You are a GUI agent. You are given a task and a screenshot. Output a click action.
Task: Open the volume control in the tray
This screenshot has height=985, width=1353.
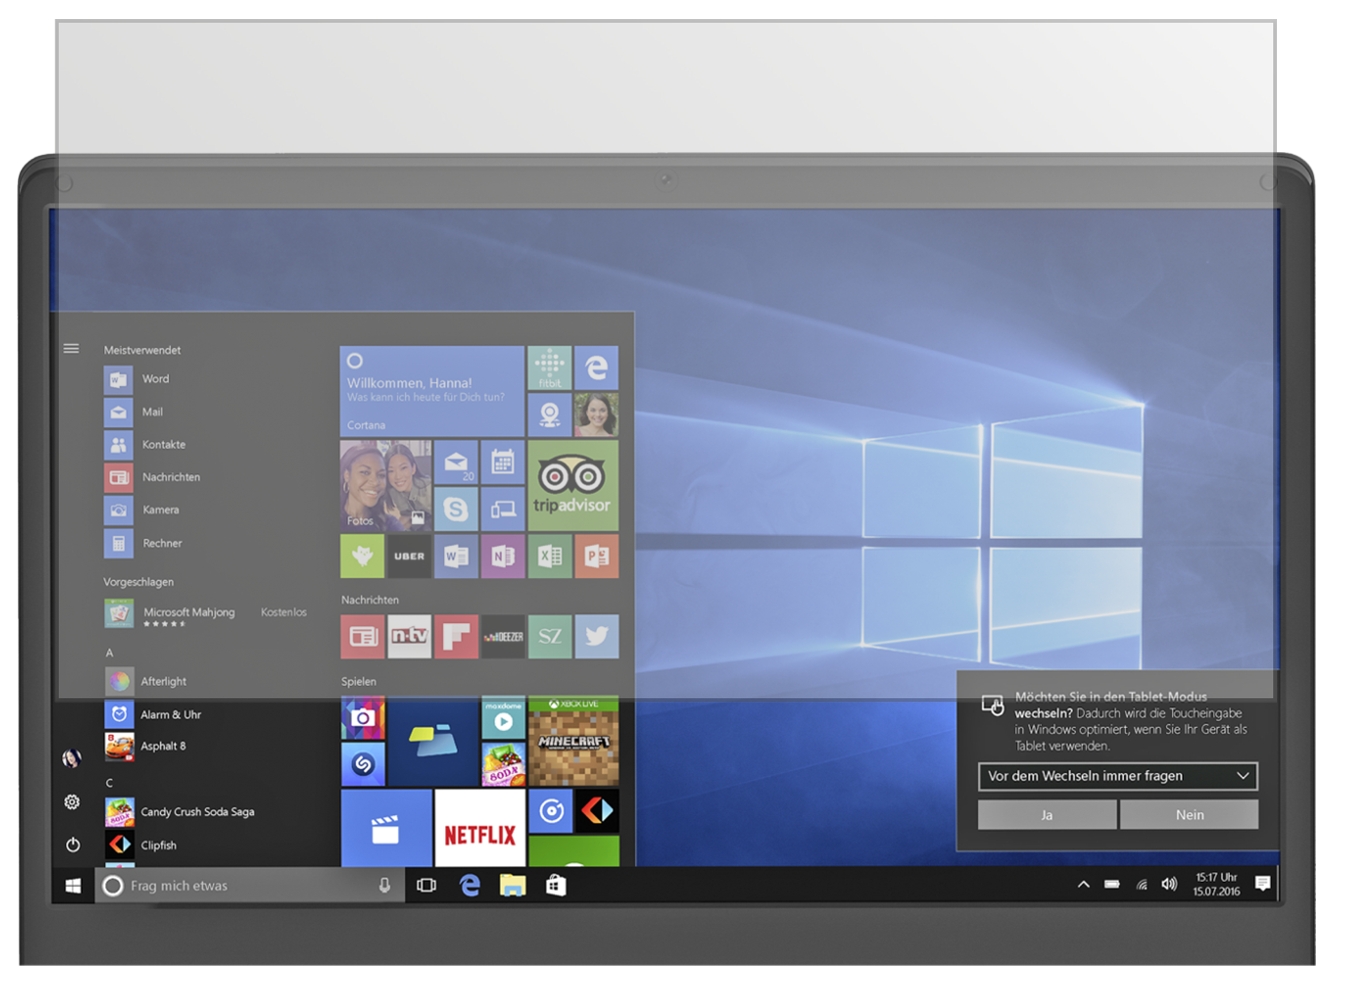point(1169,884)
